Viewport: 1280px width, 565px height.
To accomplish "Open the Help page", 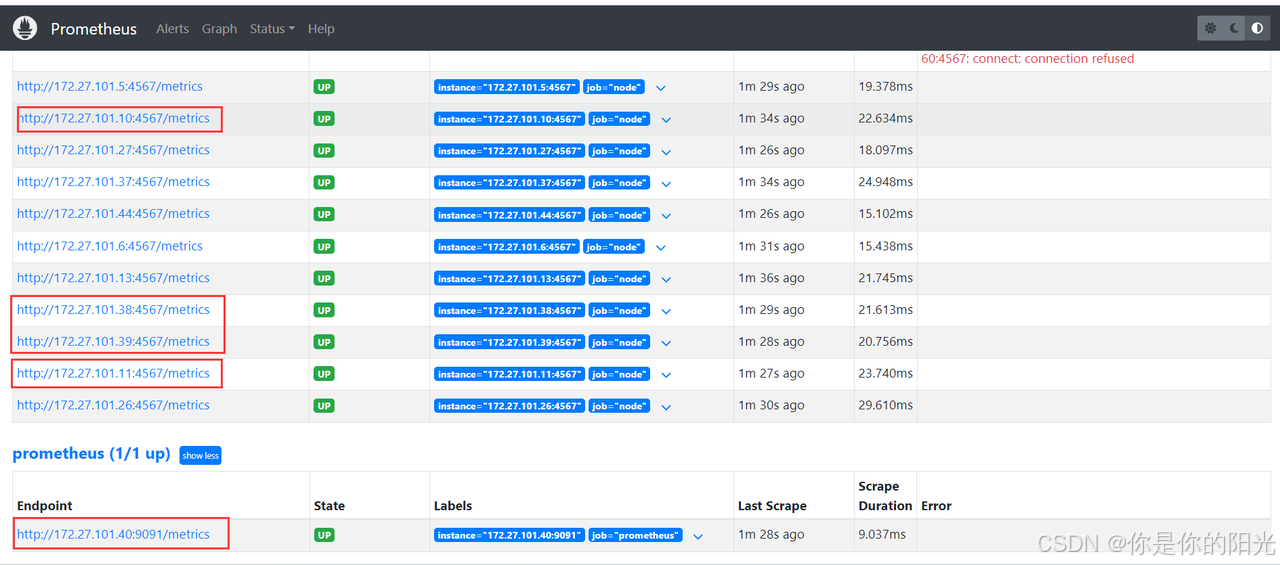I will tap(321, 29).
